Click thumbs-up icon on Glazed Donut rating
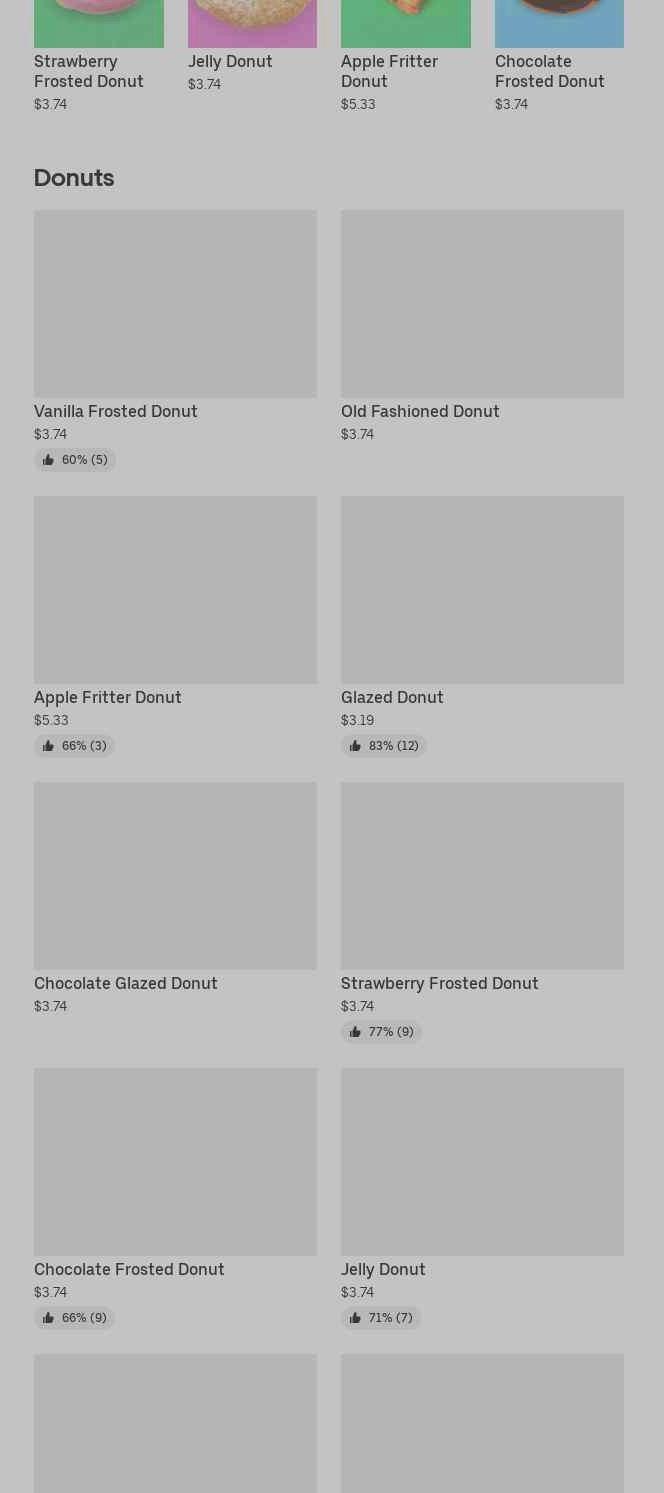664x1493 pixels. (355, 746)
